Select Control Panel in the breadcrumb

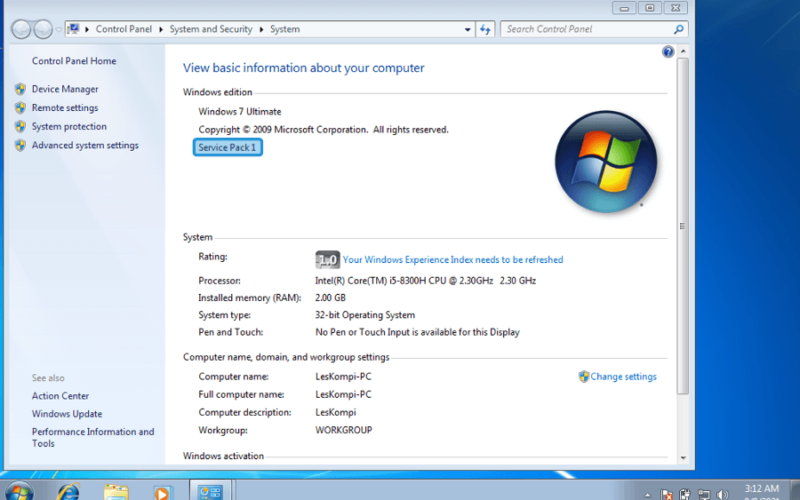click(123, 29)
